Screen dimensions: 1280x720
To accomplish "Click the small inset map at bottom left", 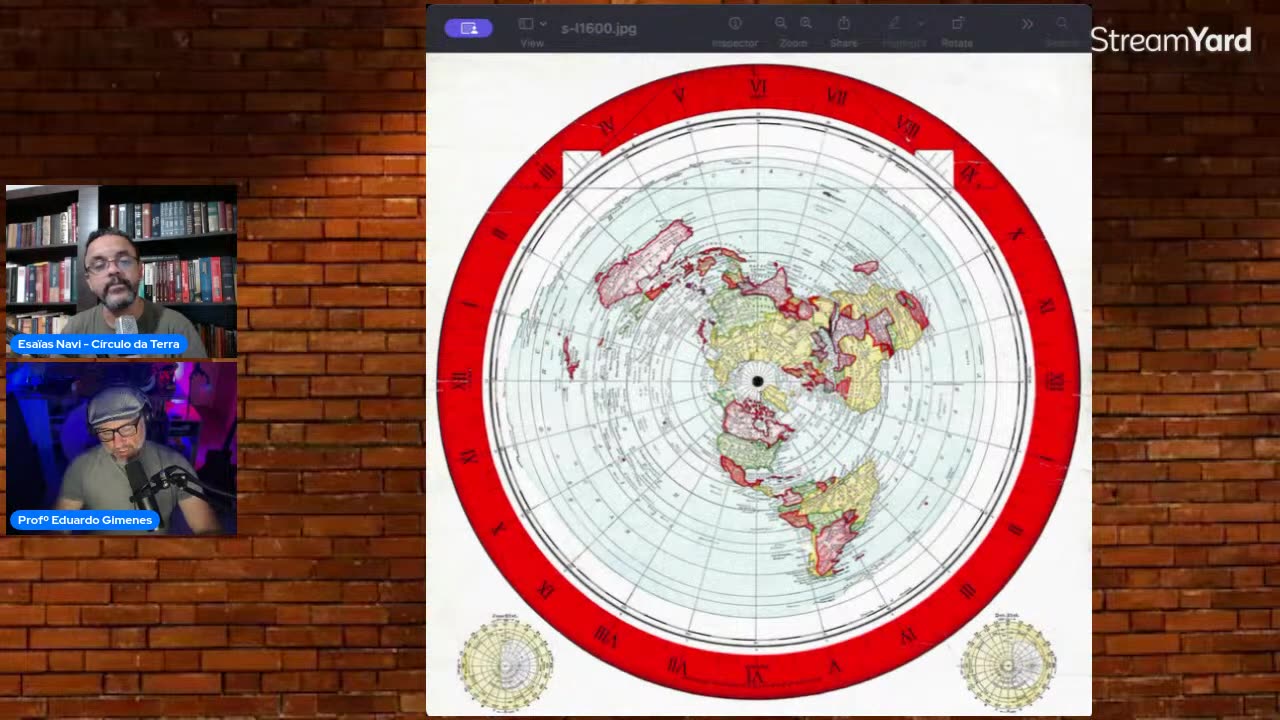I will click(x=506, y=663).
